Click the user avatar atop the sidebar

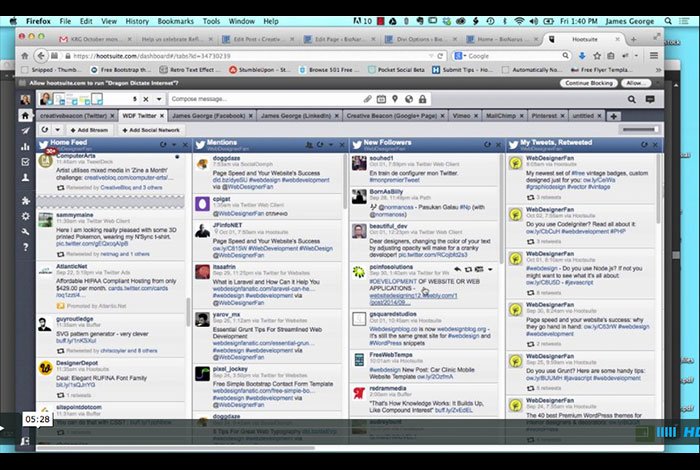point(25,100)
